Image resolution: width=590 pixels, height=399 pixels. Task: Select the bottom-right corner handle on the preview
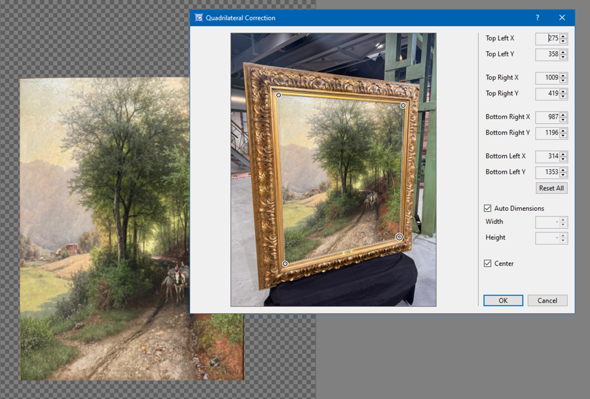pyautogui.click(x=399, y=237)
